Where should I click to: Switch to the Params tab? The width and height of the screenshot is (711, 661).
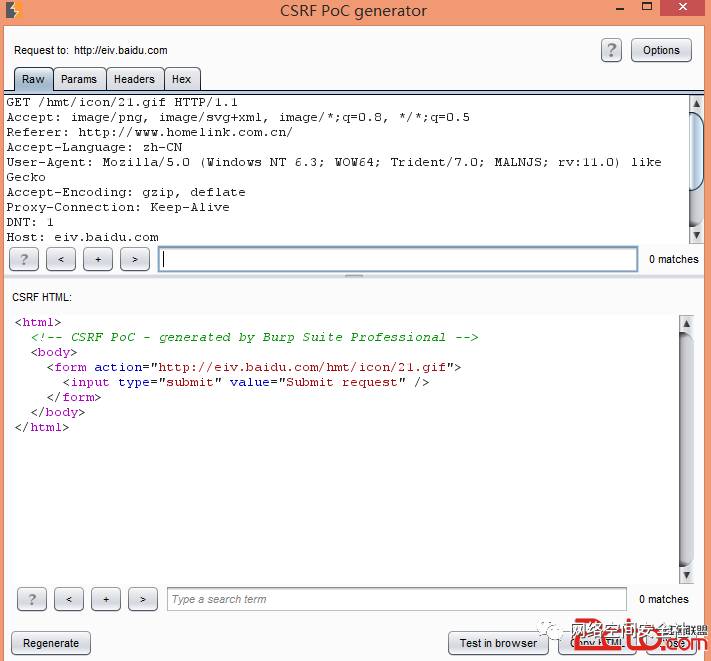click(79, 79)
